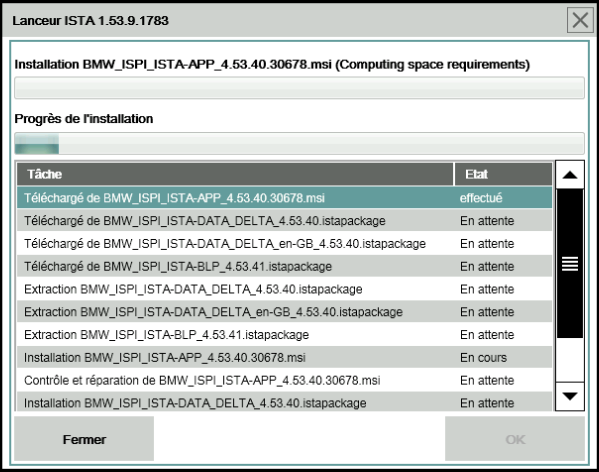Select row Téléchargé de BMW_ISPI_ISTA-DATA_DELTA_4.53.40.istapackage
Screen dimensions: 599x472
point(285,221)
